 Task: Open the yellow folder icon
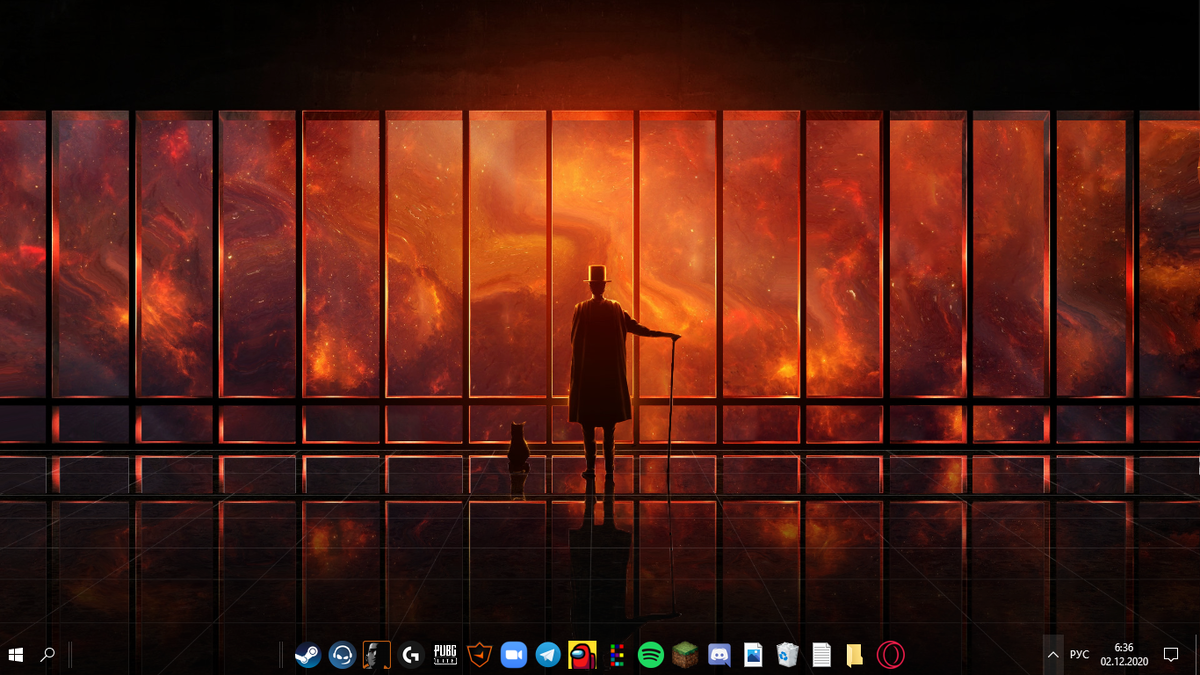[x=855, y=655]
